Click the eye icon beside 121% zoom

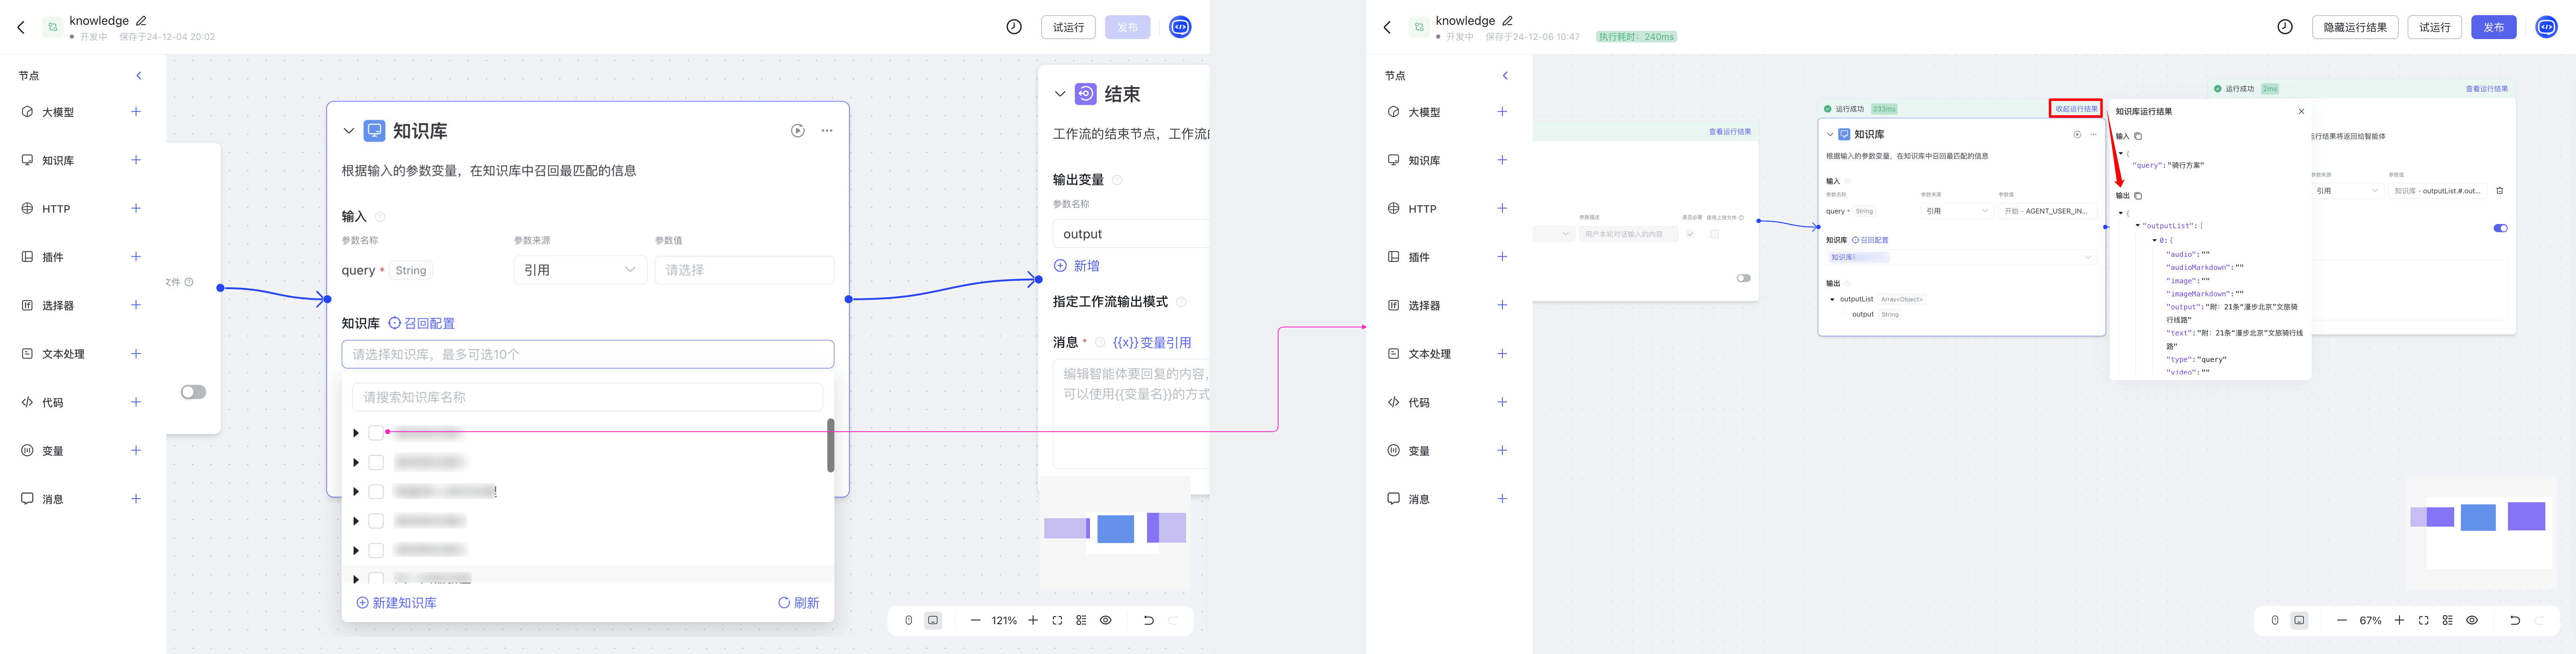pos(1106,621)
